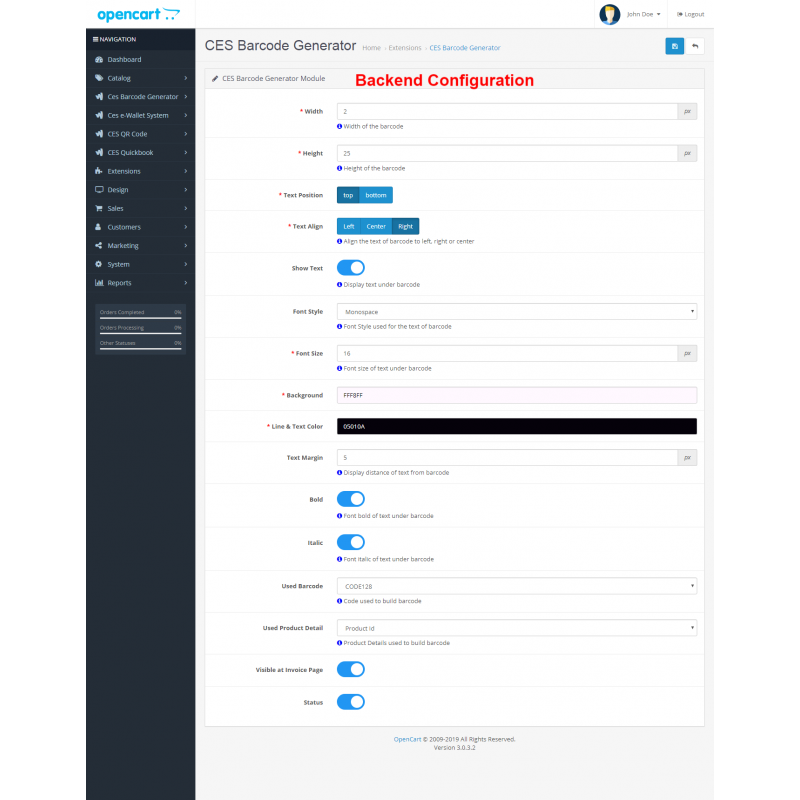Image resolution: width=800 pixels, height=800 pixels.
Task: Click the blue save icon button
Action: 674,46
